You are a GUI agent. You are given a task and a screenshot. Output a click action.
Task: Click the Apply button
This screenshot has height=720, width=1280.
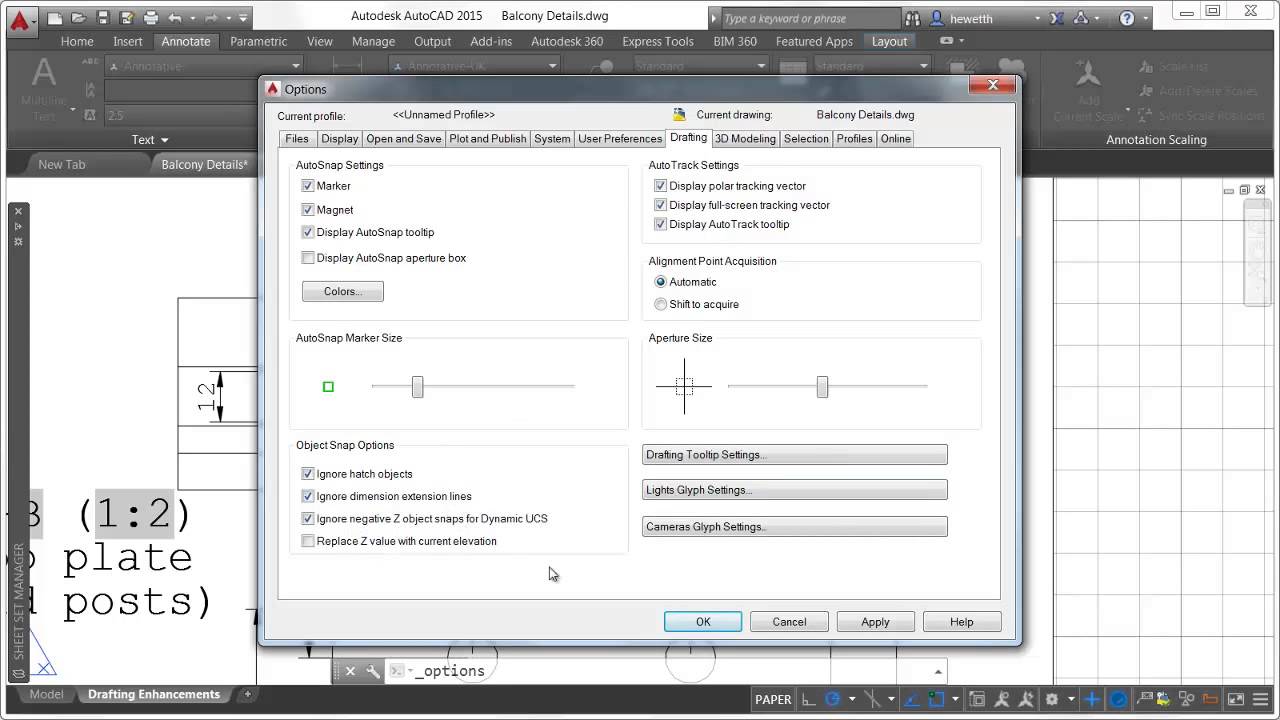875,622
